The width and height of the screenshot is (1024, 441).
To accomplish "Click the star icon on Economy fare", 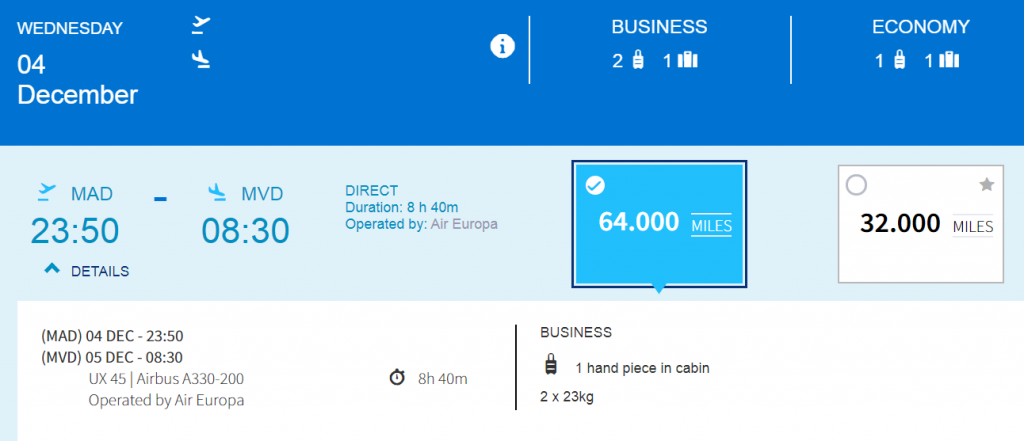I will coord(986,186).
